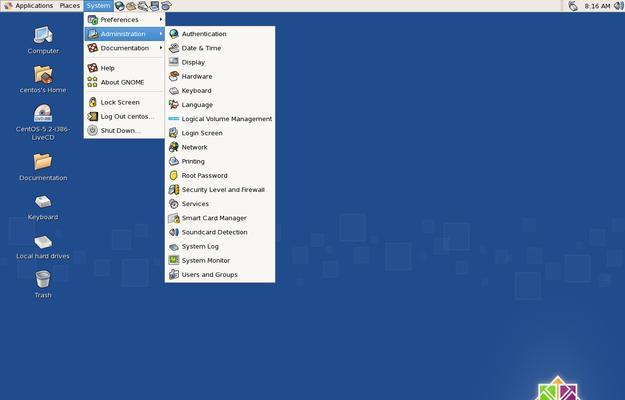The image size is (625, 400).
Task: Select Log Out centos...
Action: (x=125, y=116)
